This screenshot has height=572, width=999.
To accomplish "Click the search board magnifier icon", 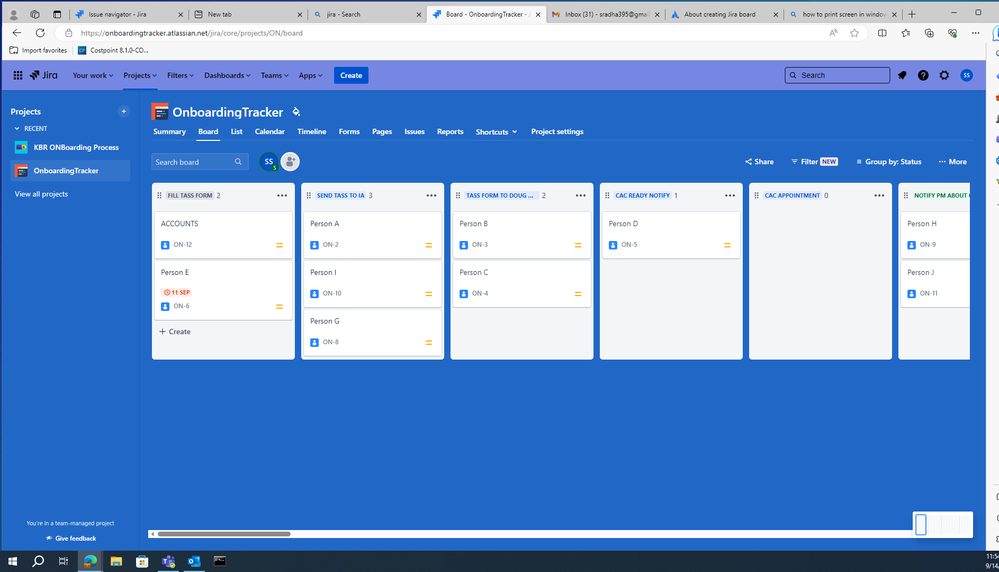I will (238, 162).
